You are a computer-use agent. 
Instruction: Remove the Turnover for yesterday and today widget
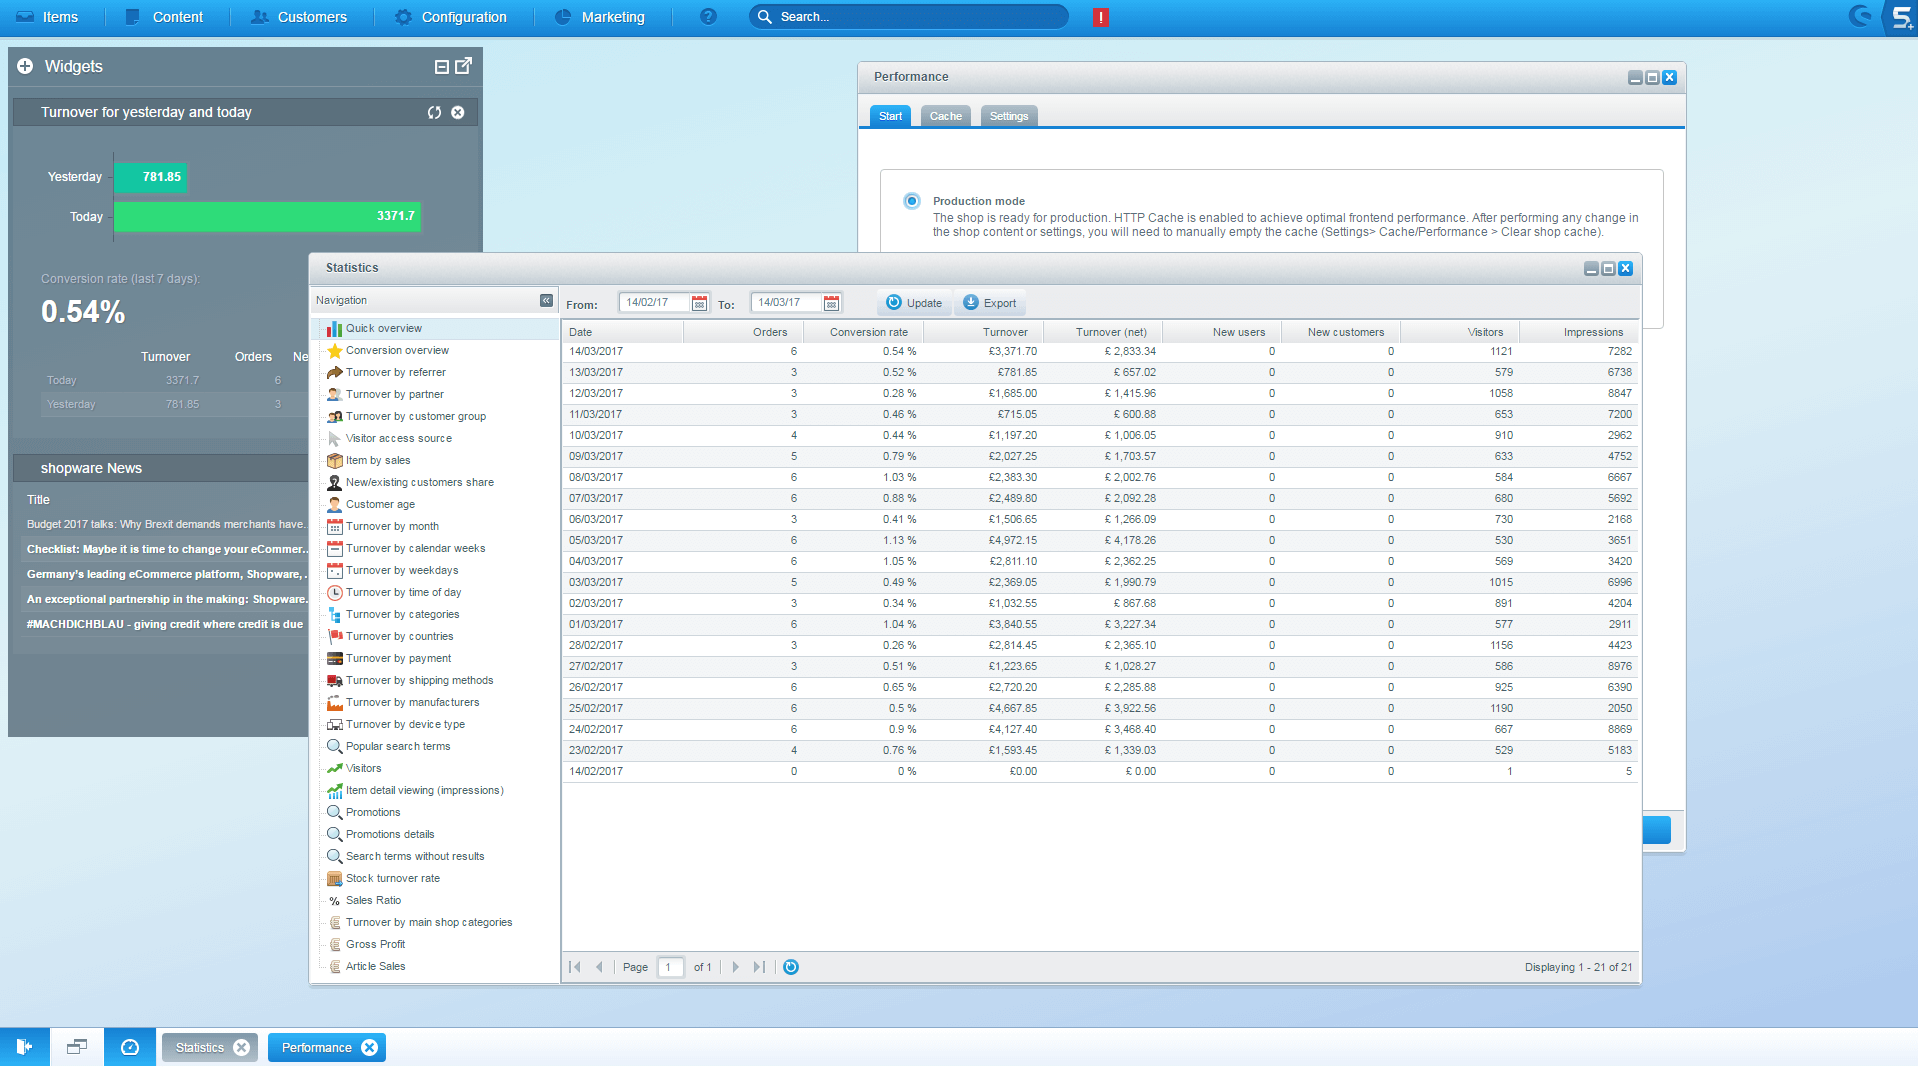(458, 112)
